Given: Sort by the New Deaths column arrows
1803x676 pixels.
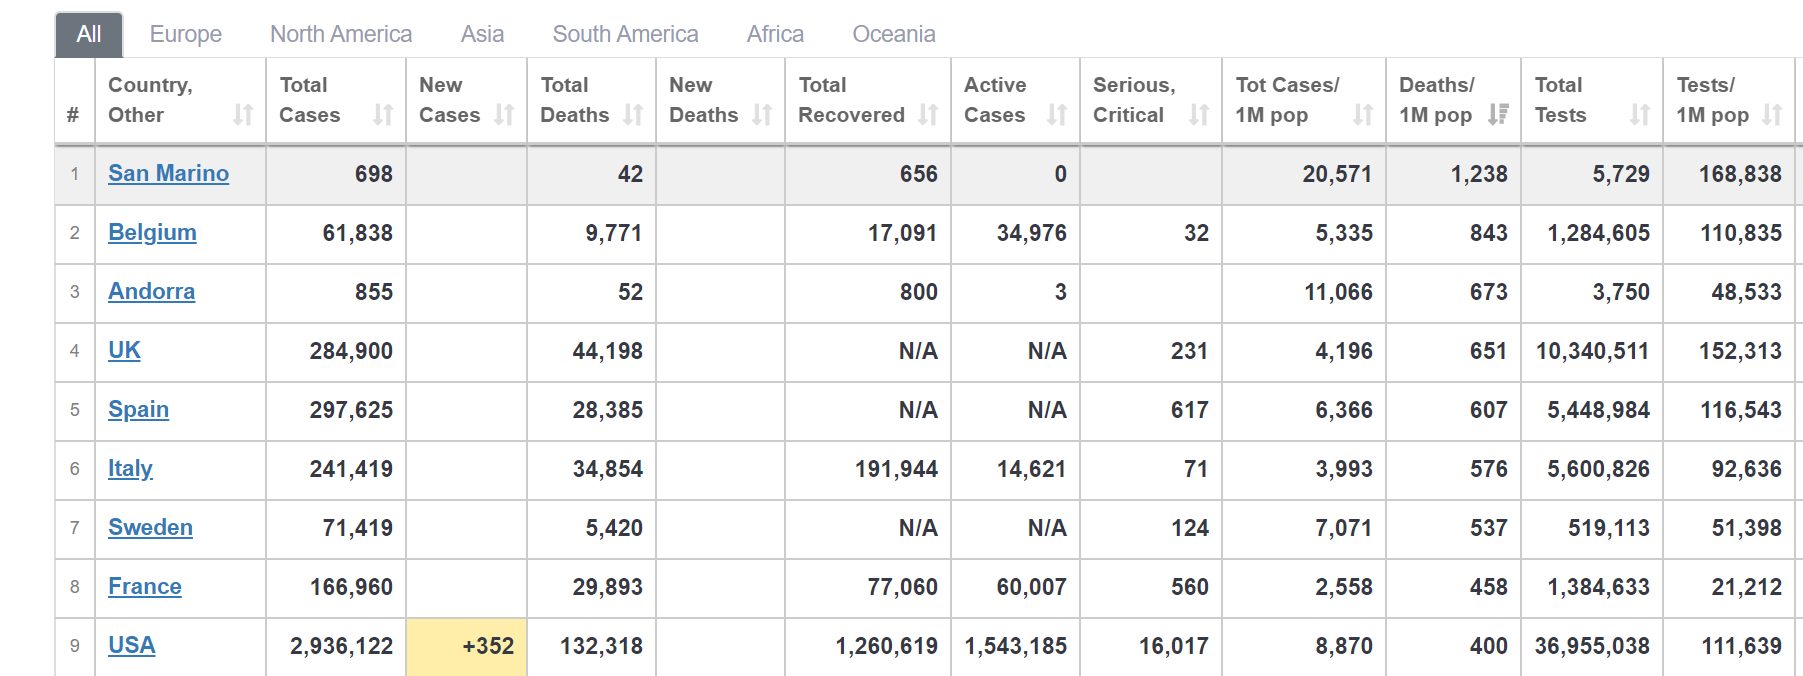Looking at the screenshot, I should (x=762, y=115).
